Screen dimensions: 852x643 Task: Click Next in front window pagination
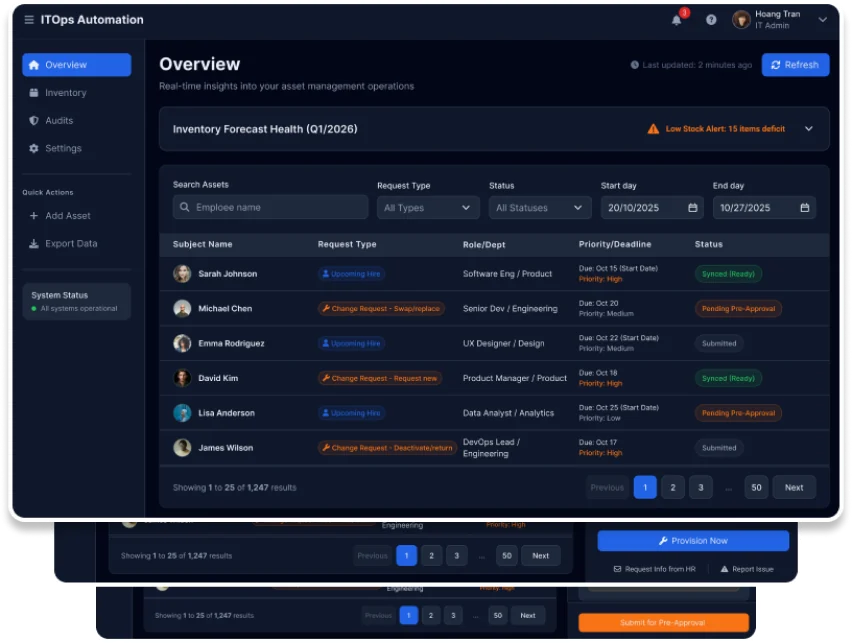point(794,487)
